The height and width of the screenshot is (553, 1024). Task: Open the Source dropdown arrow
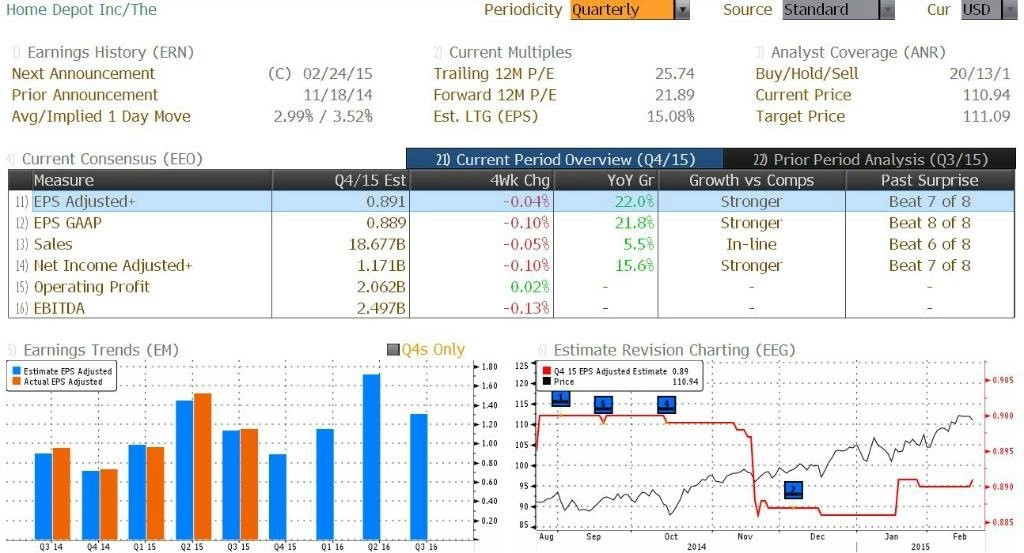887,10
